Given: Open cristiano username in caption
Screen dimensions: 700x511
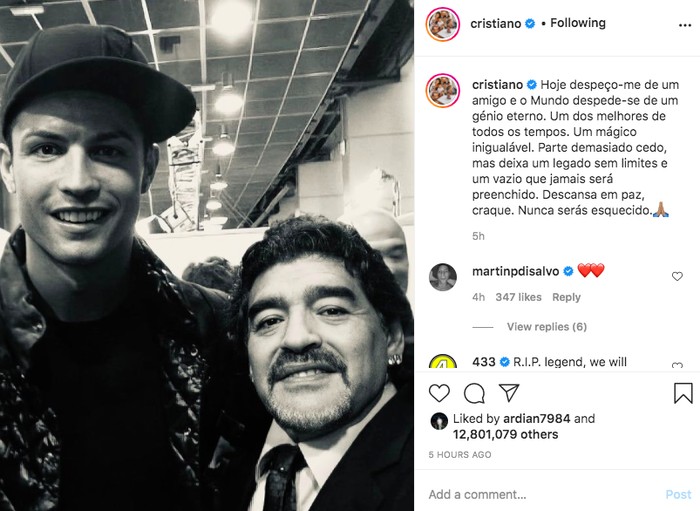Looking at the screenshot, I should (497, 84).
